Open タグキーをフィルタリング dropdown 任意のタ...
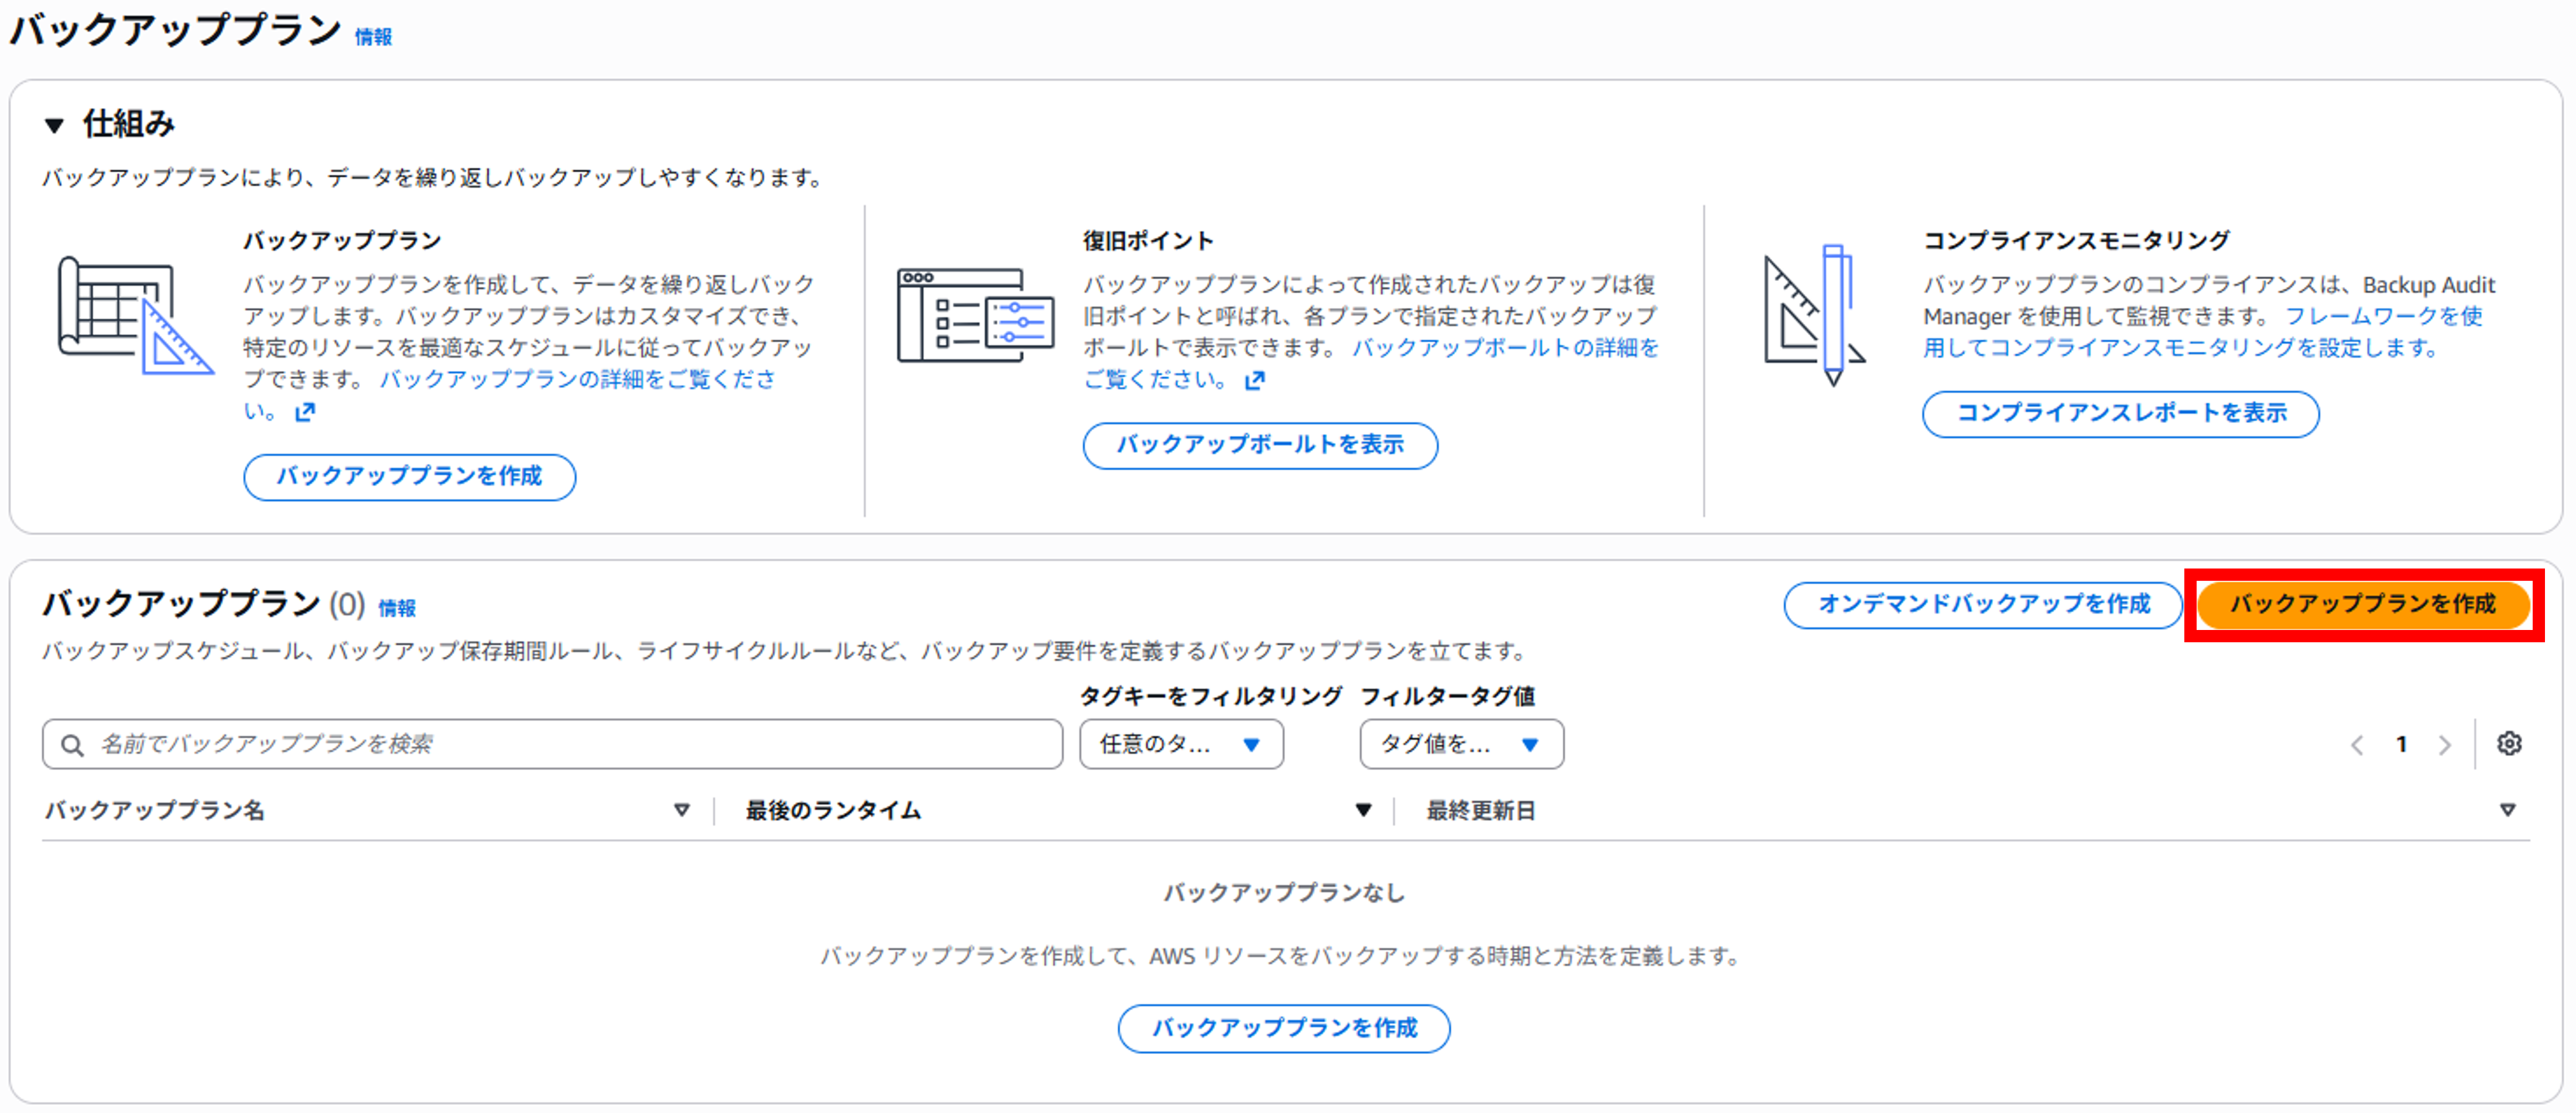Image resolution: width=2576 pixels, height=1113 pixels. coord(1181,744)
